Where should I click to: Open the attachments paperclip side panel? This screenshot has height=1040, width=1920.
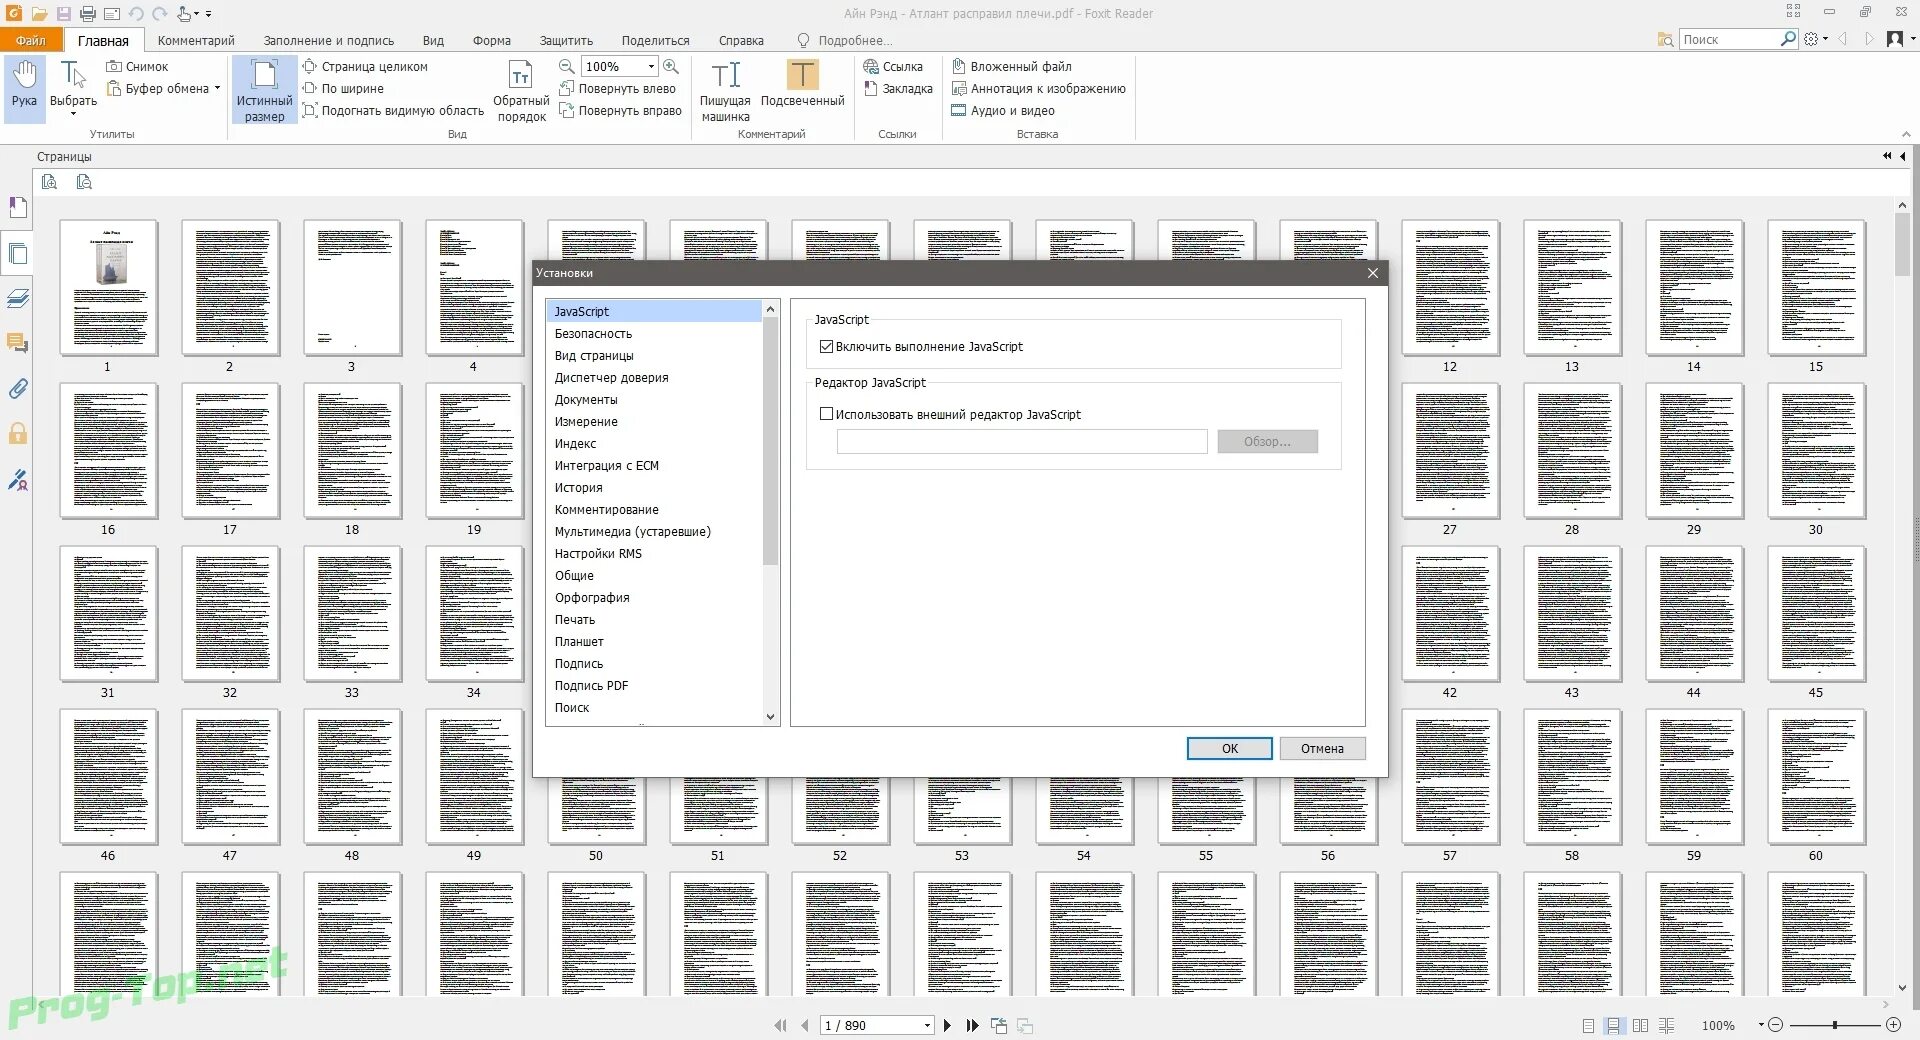point(18,388)
